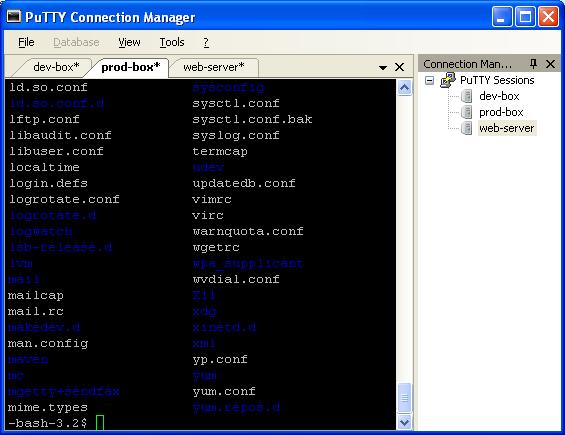Screen dimensions: 565x435
Task: Click the PuTTY Sessions root icon
Action: point(448,80)
